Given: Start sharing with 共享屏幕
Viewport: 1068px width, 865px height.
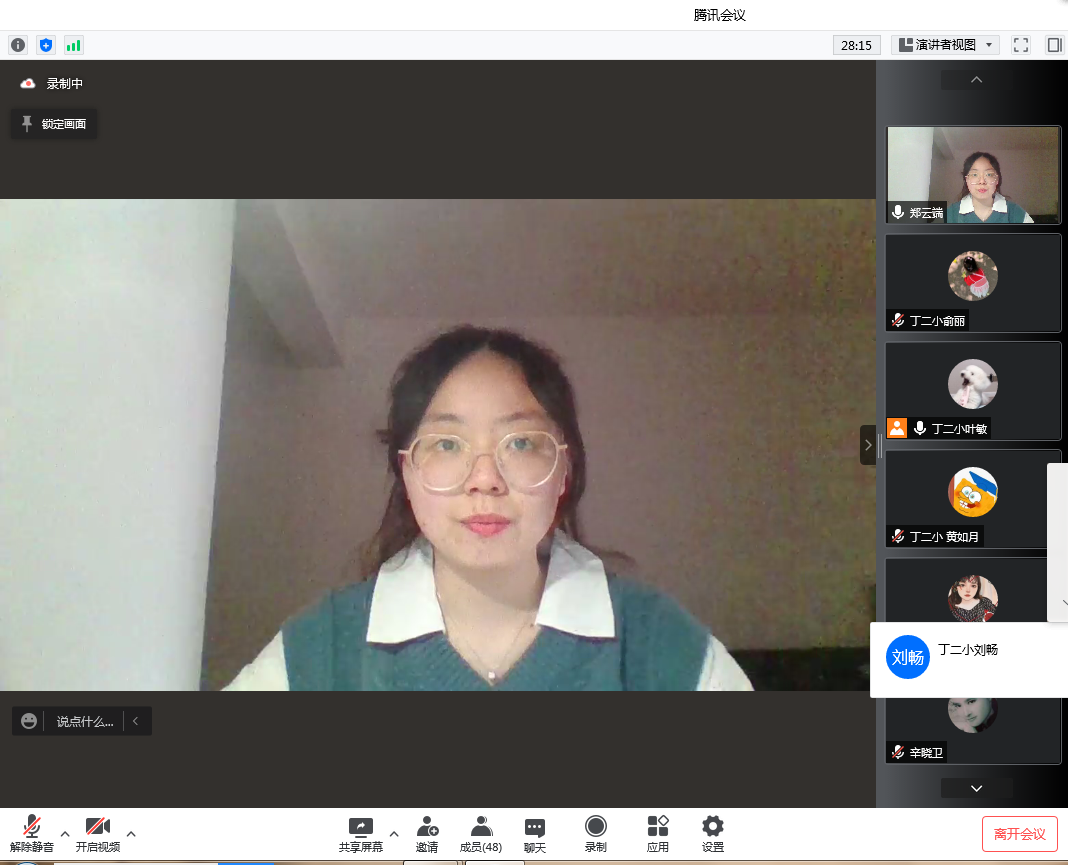Looking at the screenshot, I should pyautogui.click(x=360, y=834).
